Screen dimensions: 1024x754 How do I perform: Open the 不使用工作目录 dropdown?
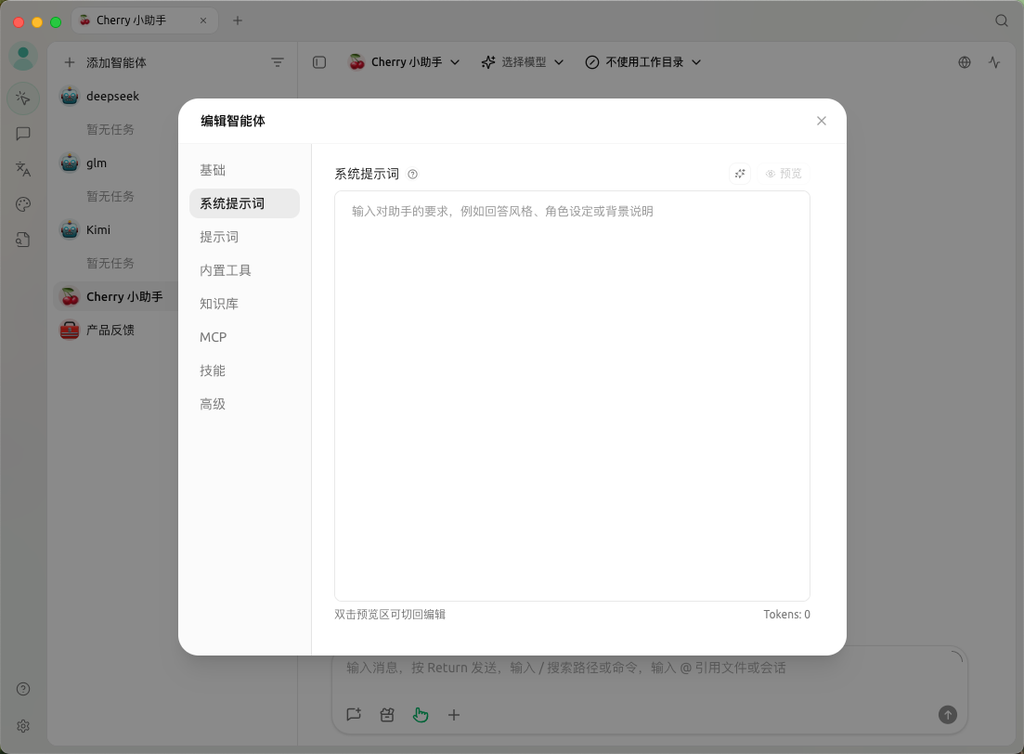point(643,62)
